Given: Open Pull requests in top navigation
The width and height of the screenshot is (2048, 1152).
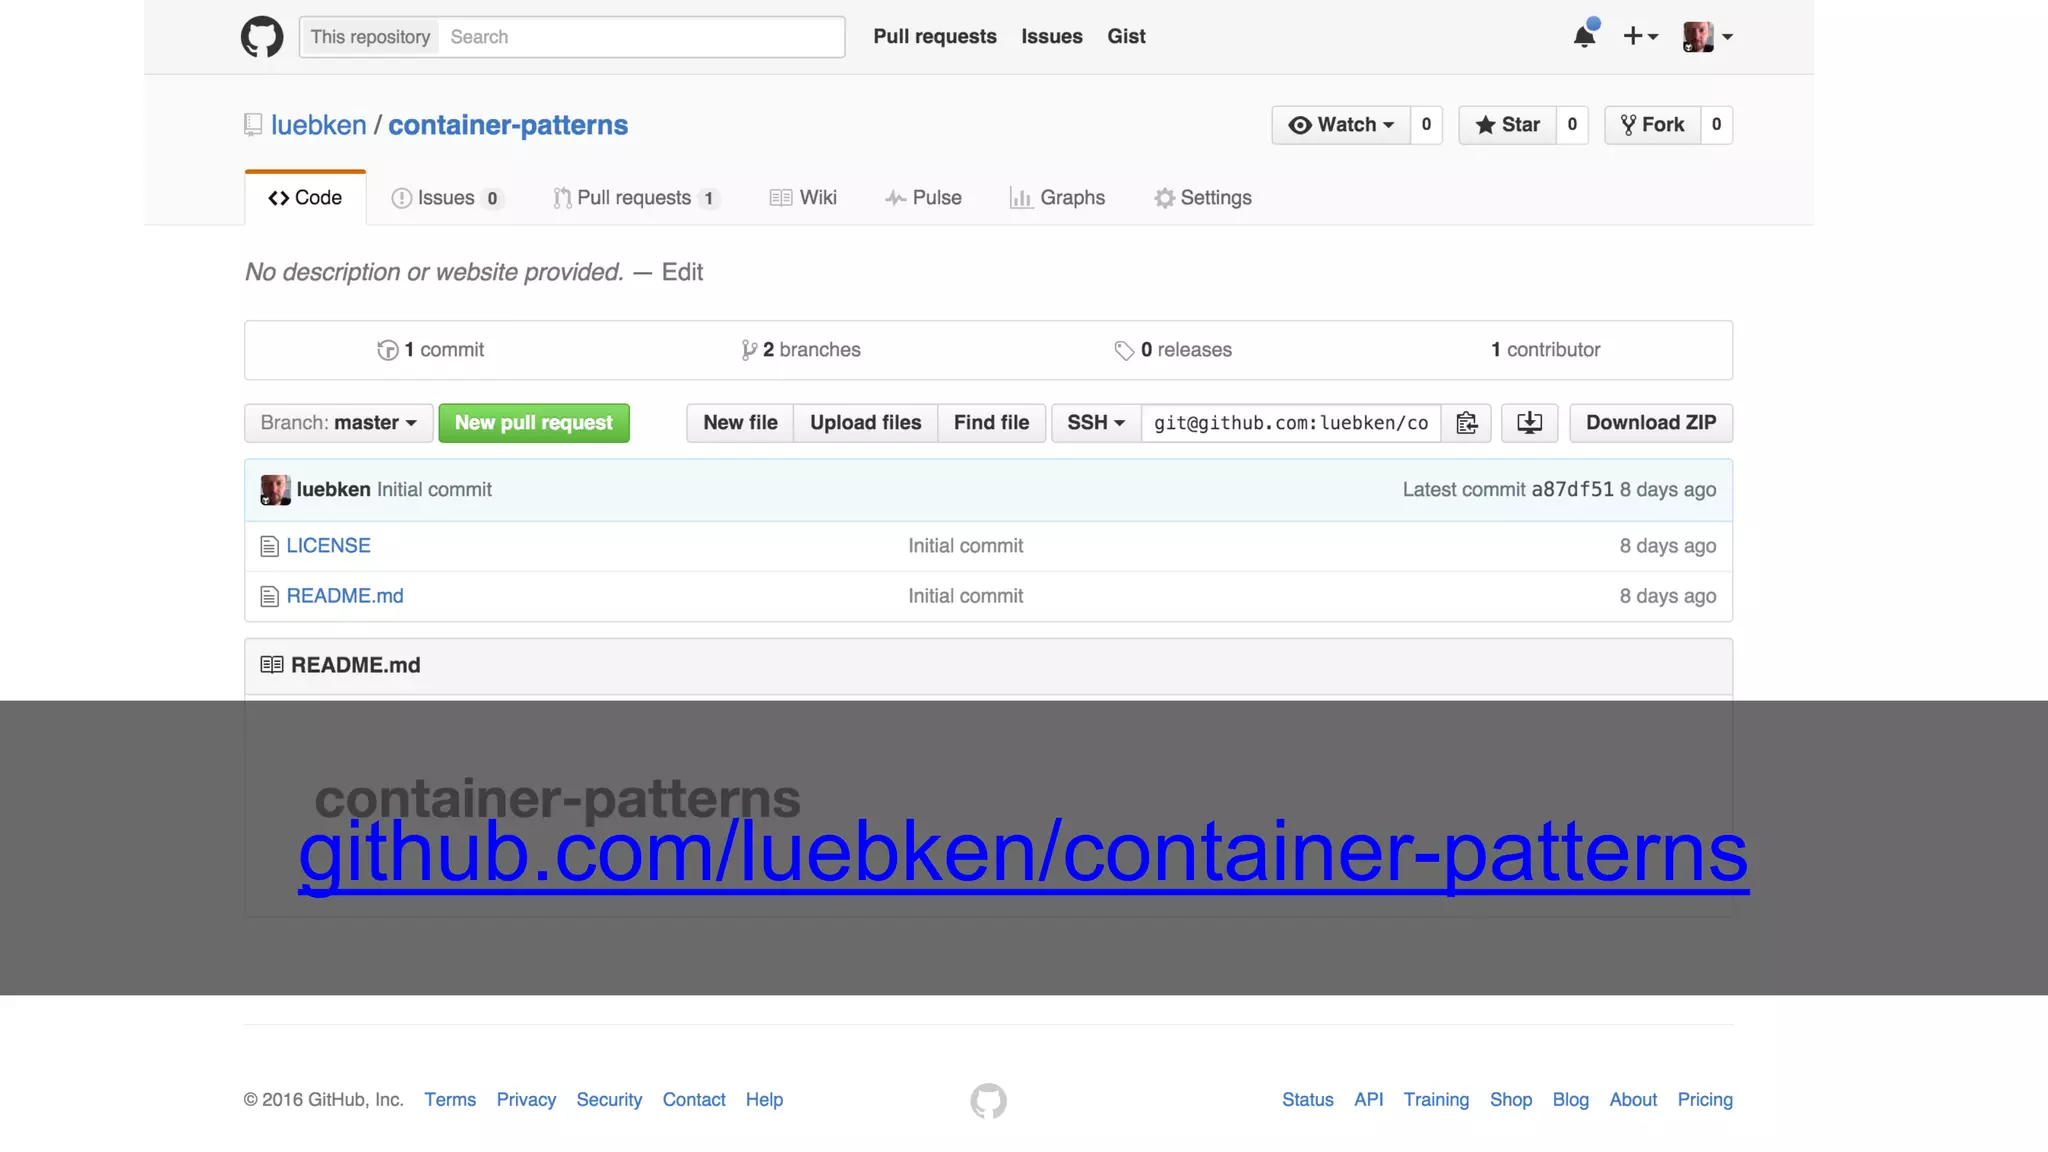Looking at the screenshot, I should click(x=935, y=36).
